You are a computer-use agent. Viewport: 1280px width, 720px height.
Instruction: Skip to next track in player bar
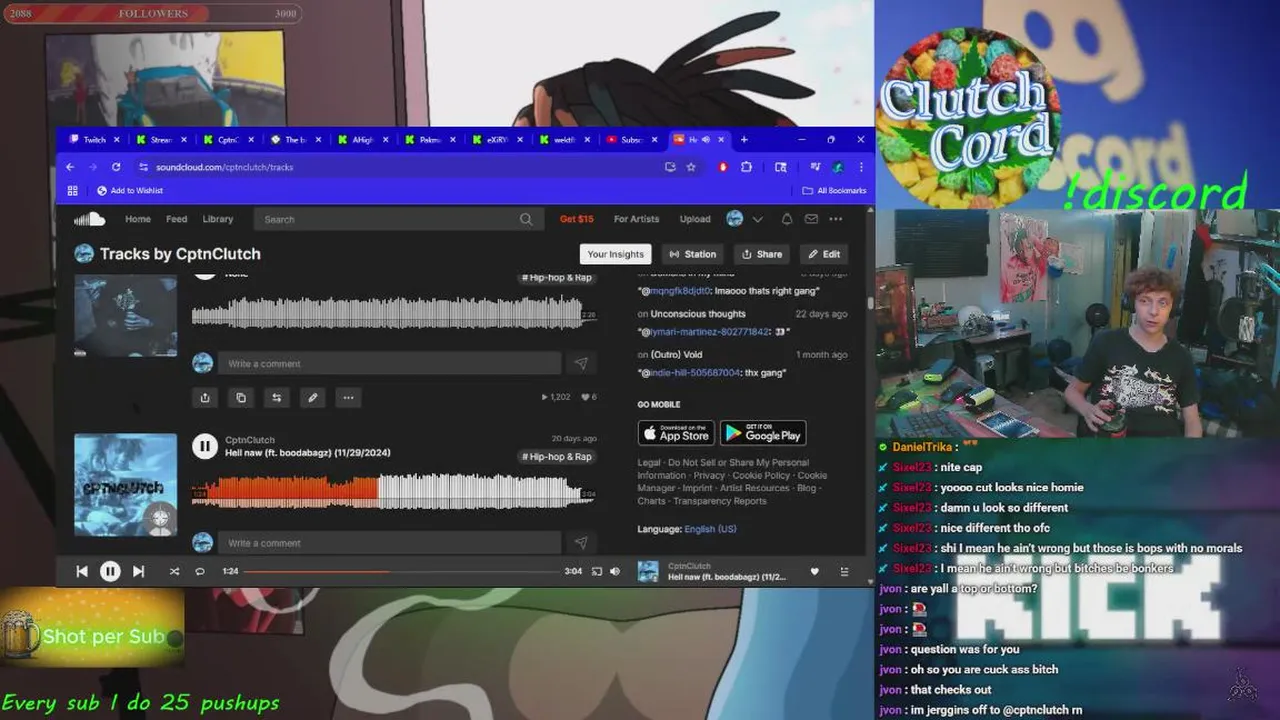click(x=138, y=571)
